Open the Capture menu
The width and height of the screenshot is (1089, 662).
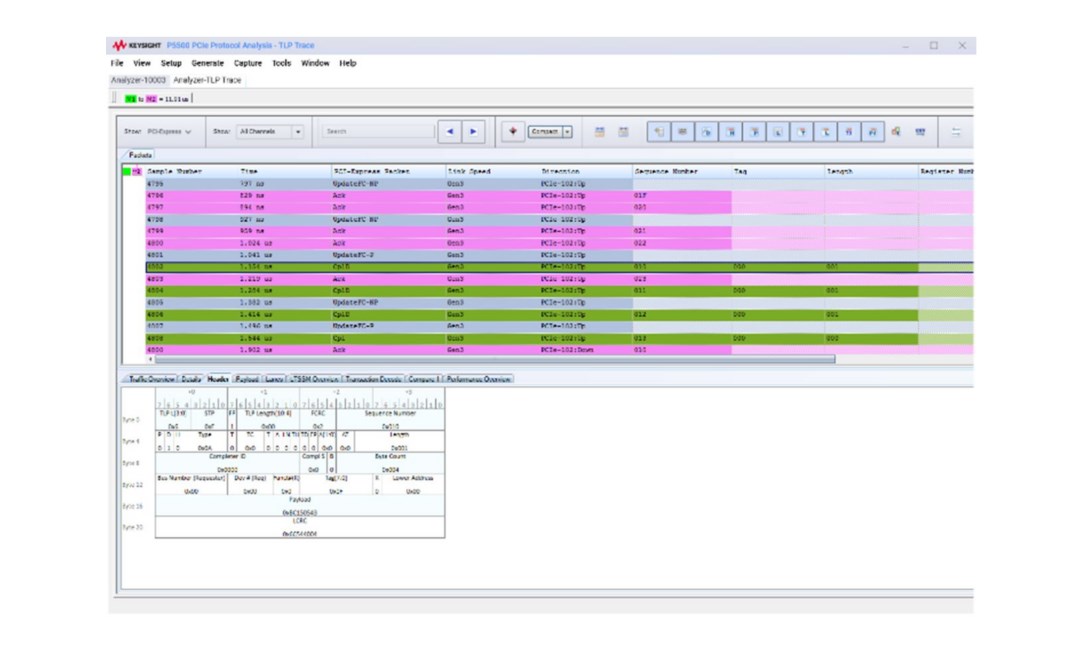pos(248,63)
